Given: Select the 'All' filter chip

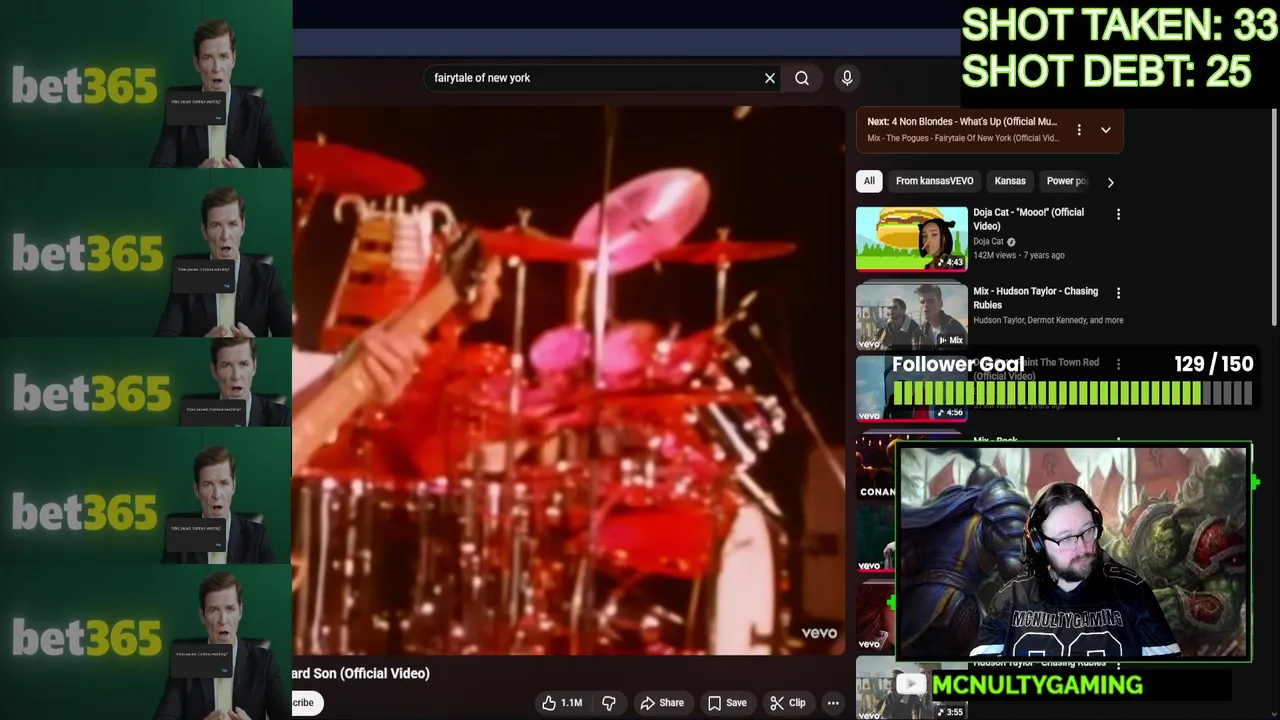Looking at the screenshot, I should [869, 181].
